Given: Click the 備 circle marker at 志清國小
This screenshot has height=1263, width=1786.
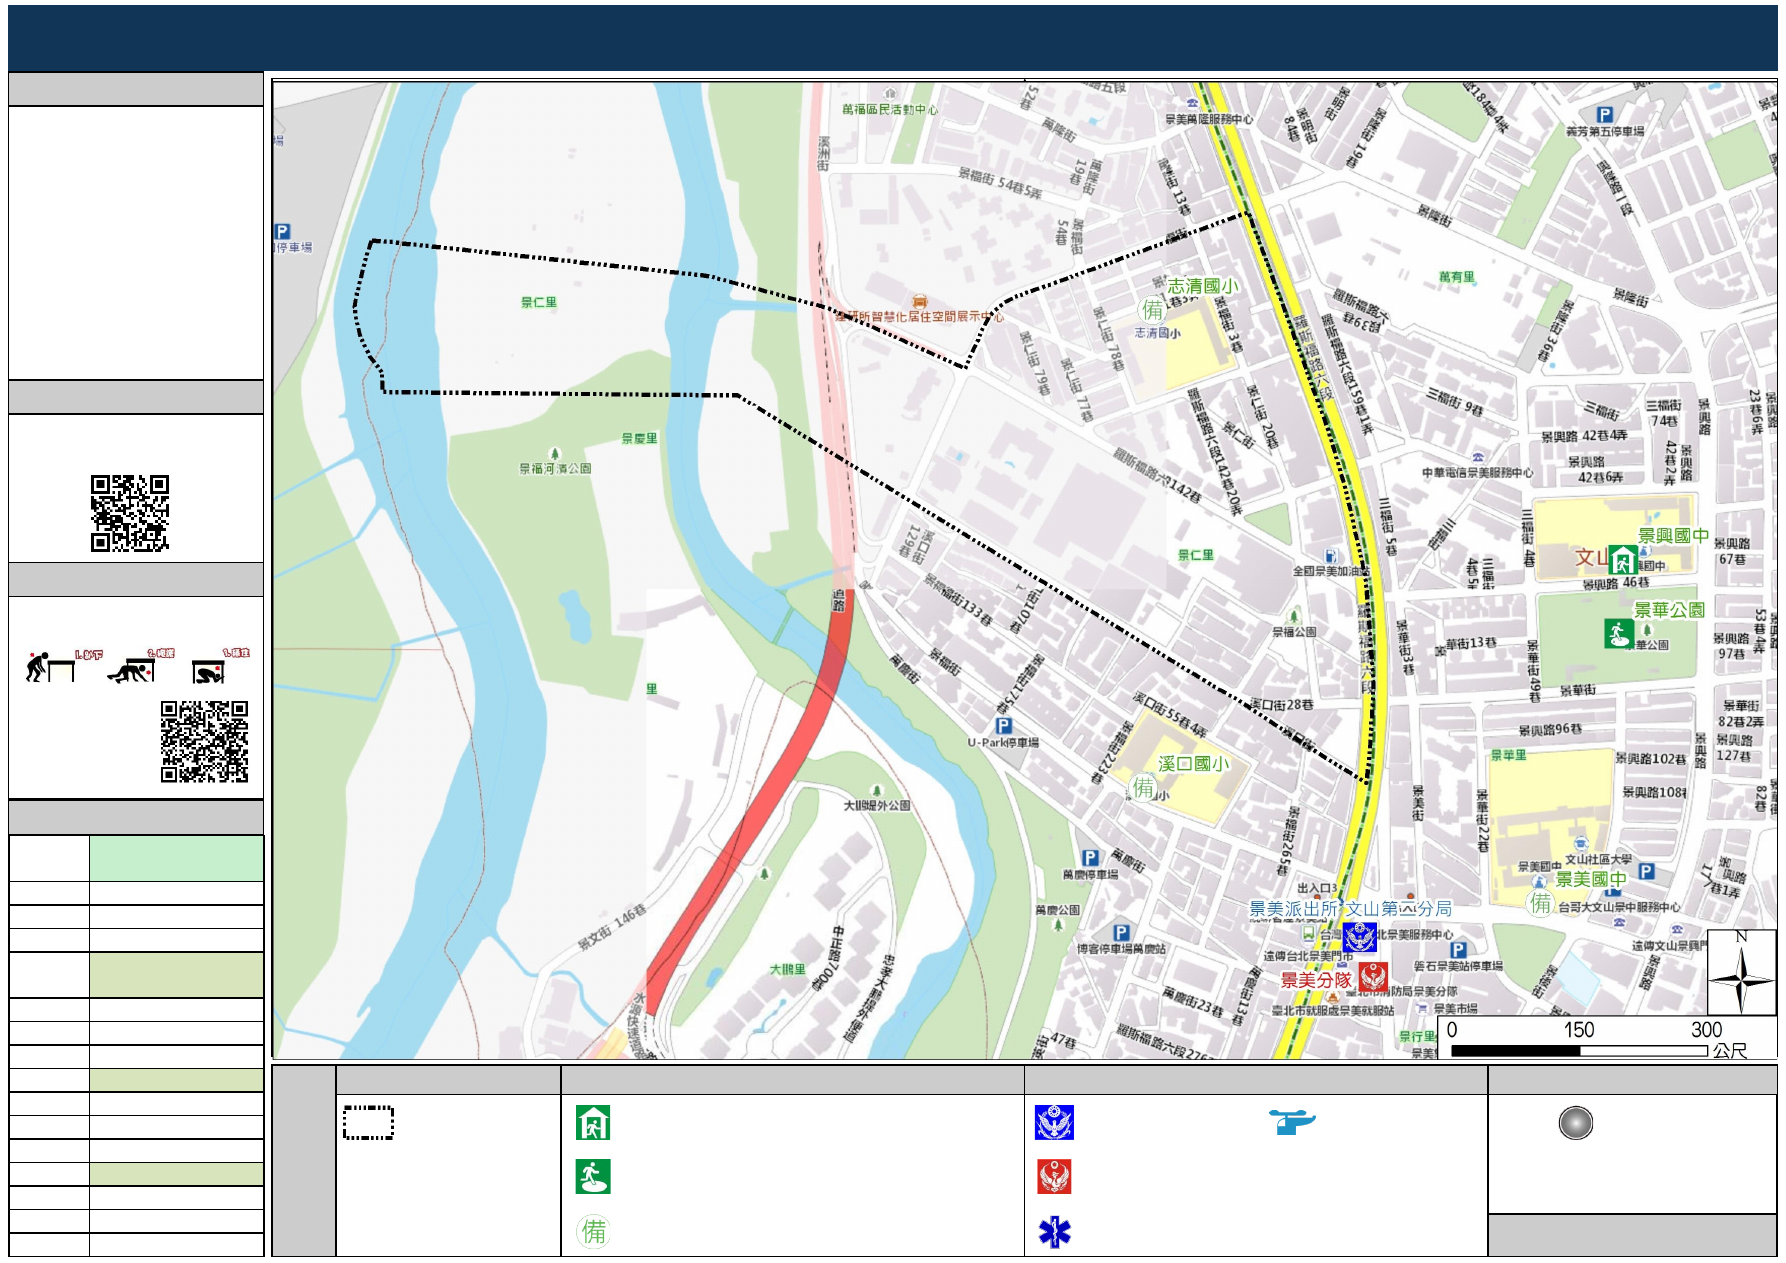Looking at the screenshot, I should click(1152, 309).
